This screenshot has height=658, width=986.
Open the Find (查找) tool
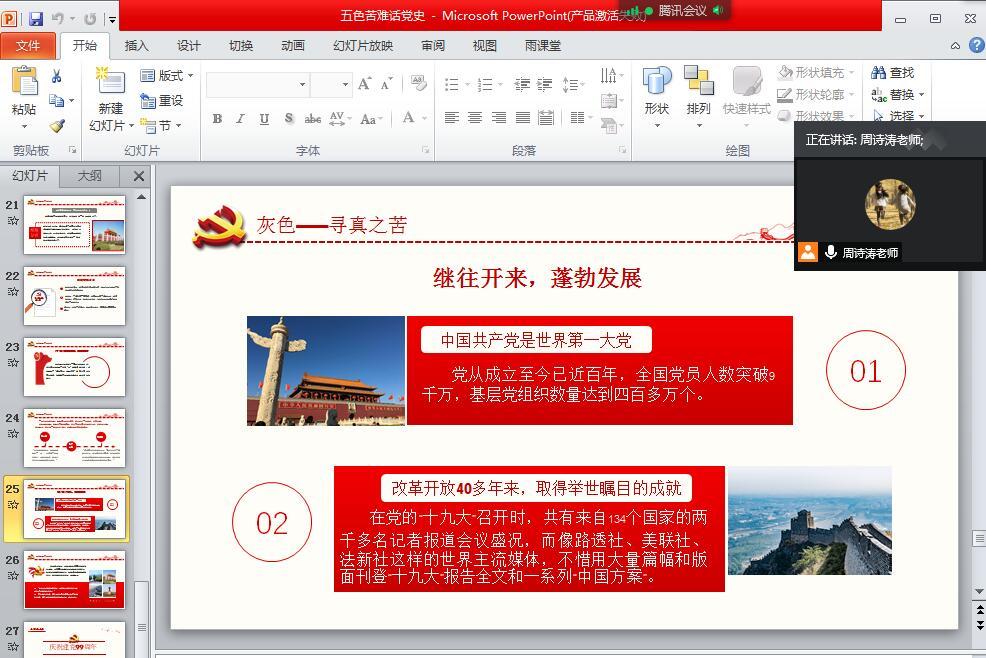click(x=893, y=73)
